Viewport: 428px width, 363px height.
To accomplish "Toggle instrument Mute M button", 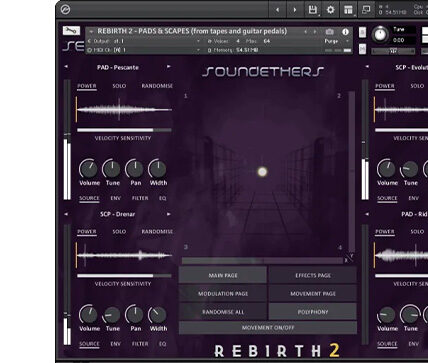I will point(362,49).
